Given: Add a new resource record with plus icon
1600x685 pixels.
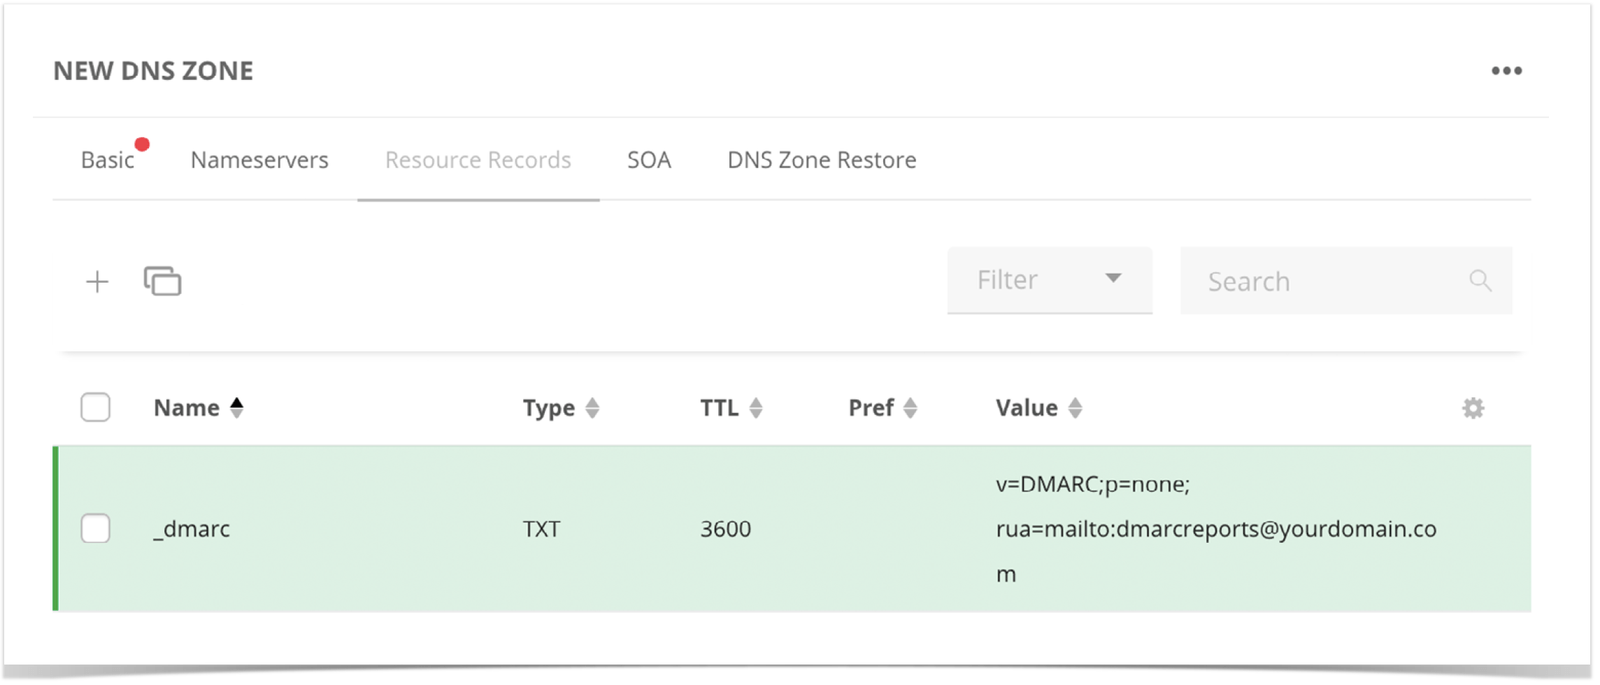Looking at the screenshot, I should 97,282.
